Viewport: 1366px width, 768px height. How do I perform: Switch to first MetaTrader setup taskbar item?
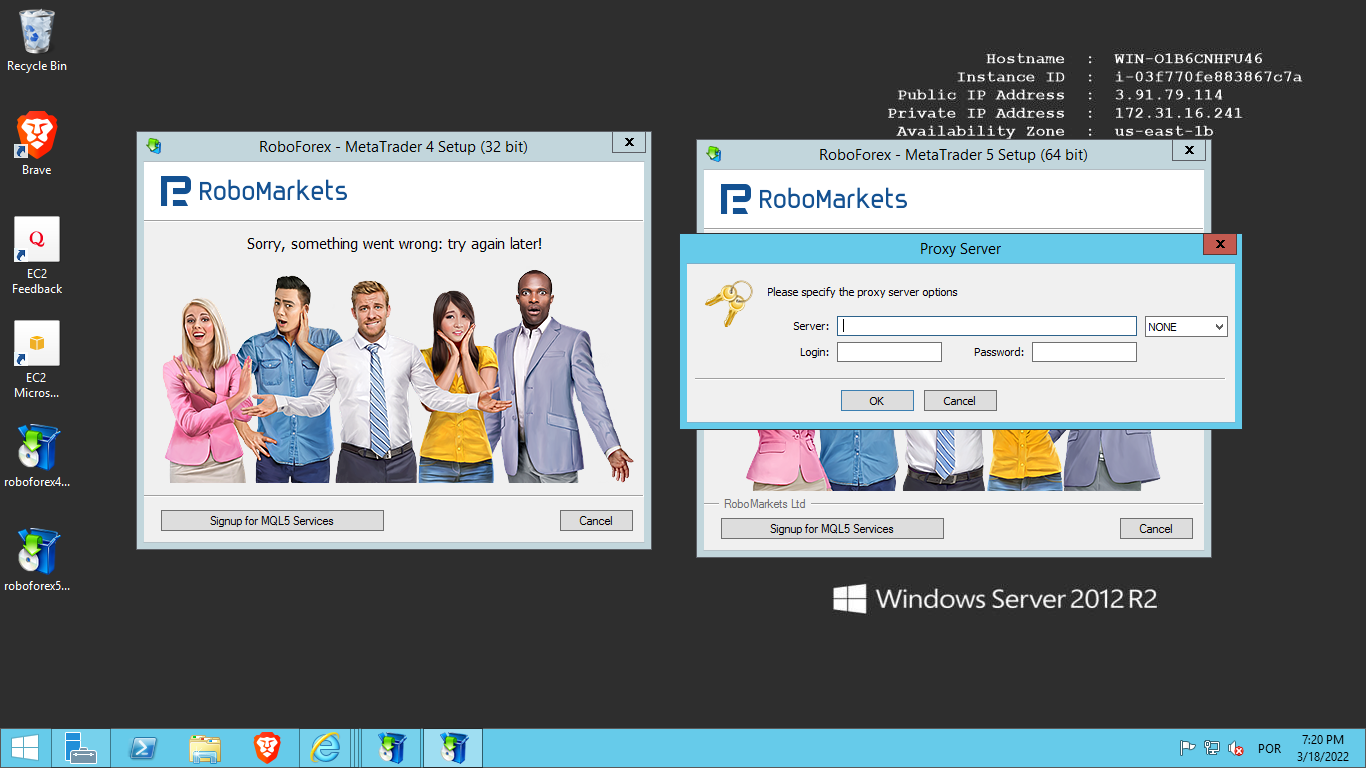[391, 748]
